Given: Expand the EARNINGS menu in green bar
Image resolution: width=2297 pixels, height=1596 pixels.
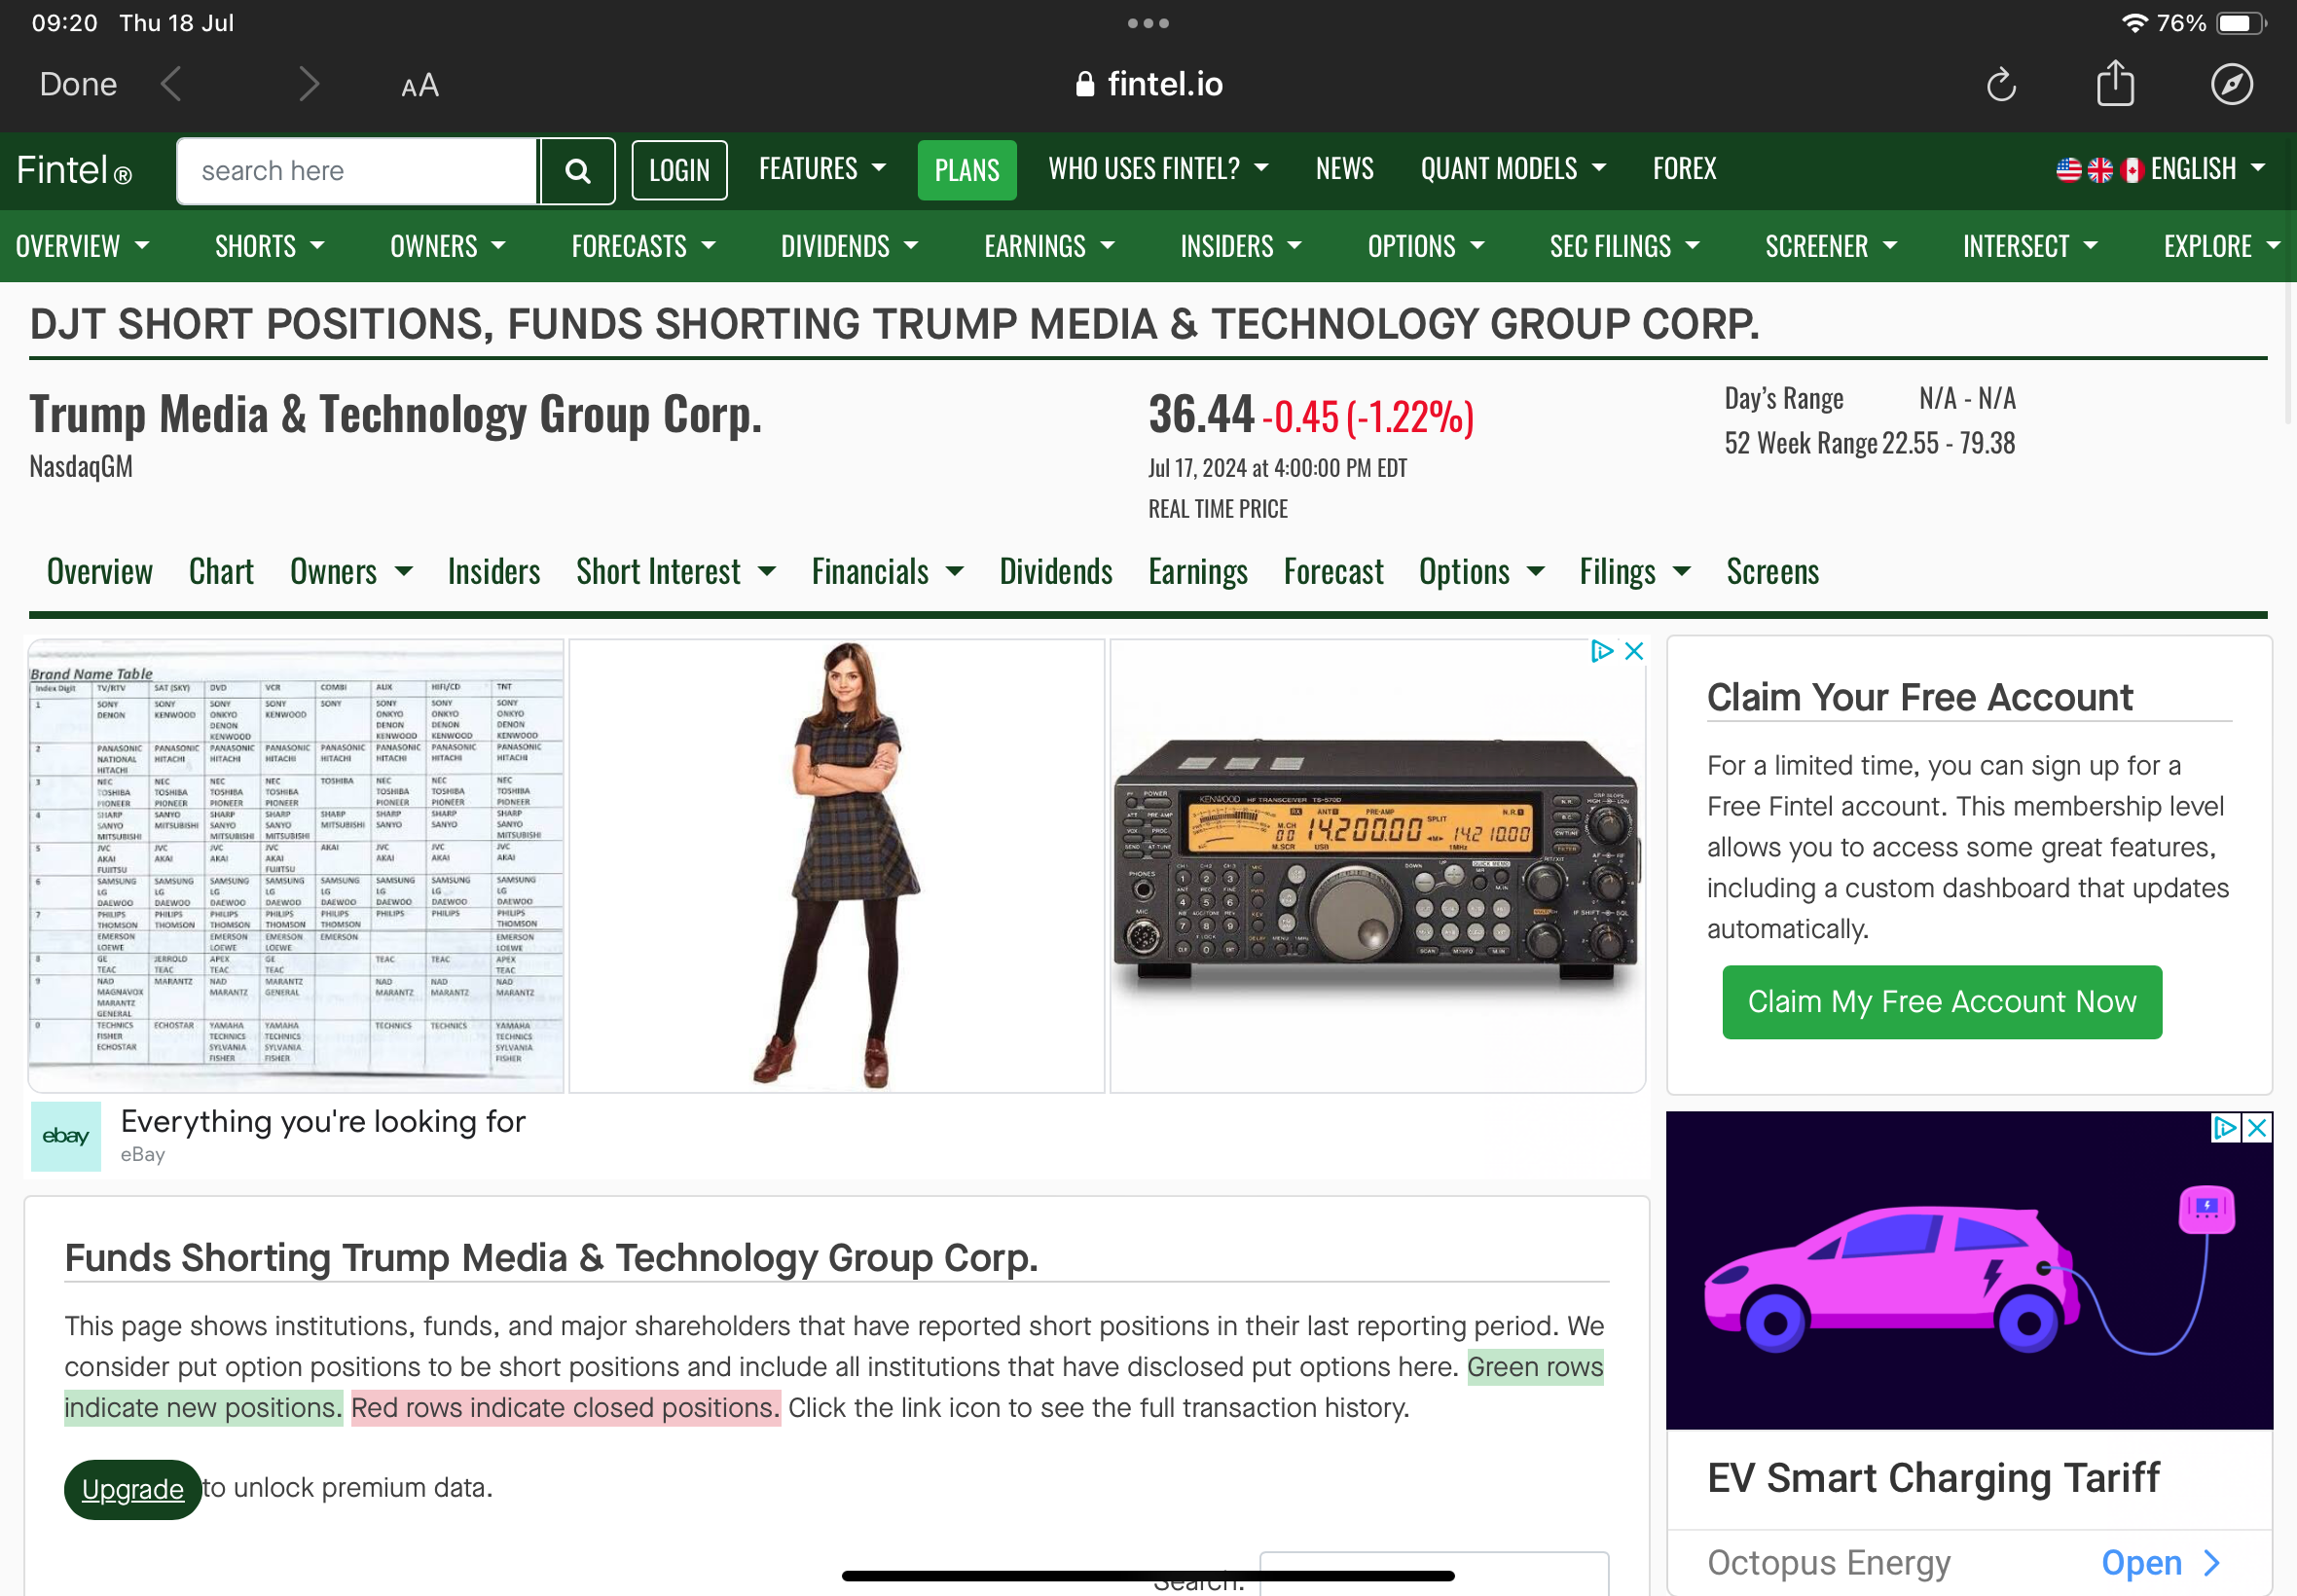Looking at the screenshot, I should (x=1049, y=246).
